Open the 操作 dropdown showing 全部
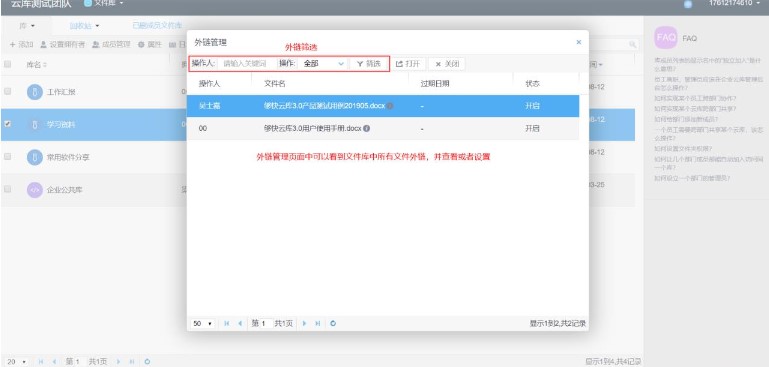The width and height of the screenshot is (769, 367). tap(323, 64)
